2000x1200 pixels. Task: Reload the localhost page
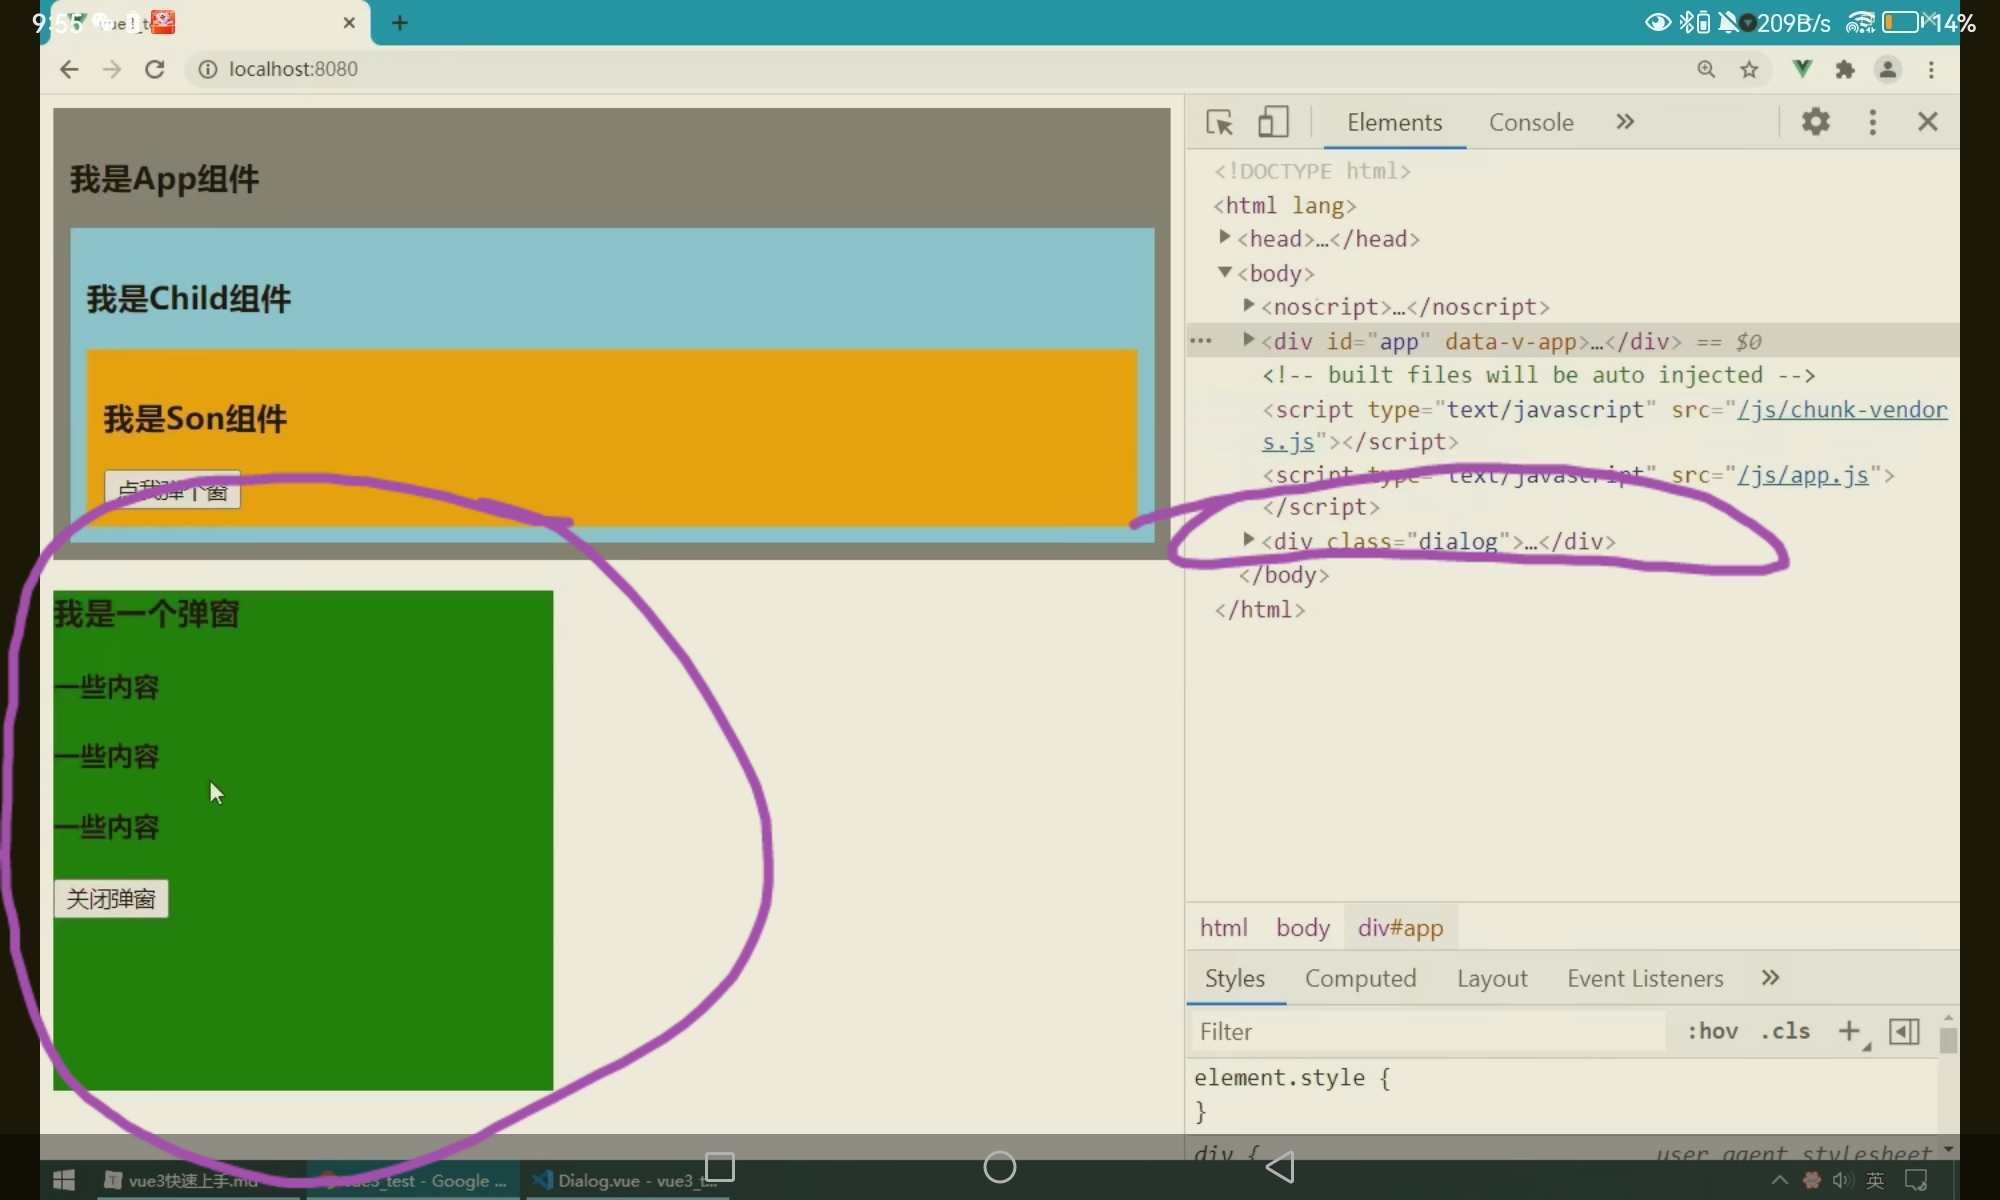[154, 69]
